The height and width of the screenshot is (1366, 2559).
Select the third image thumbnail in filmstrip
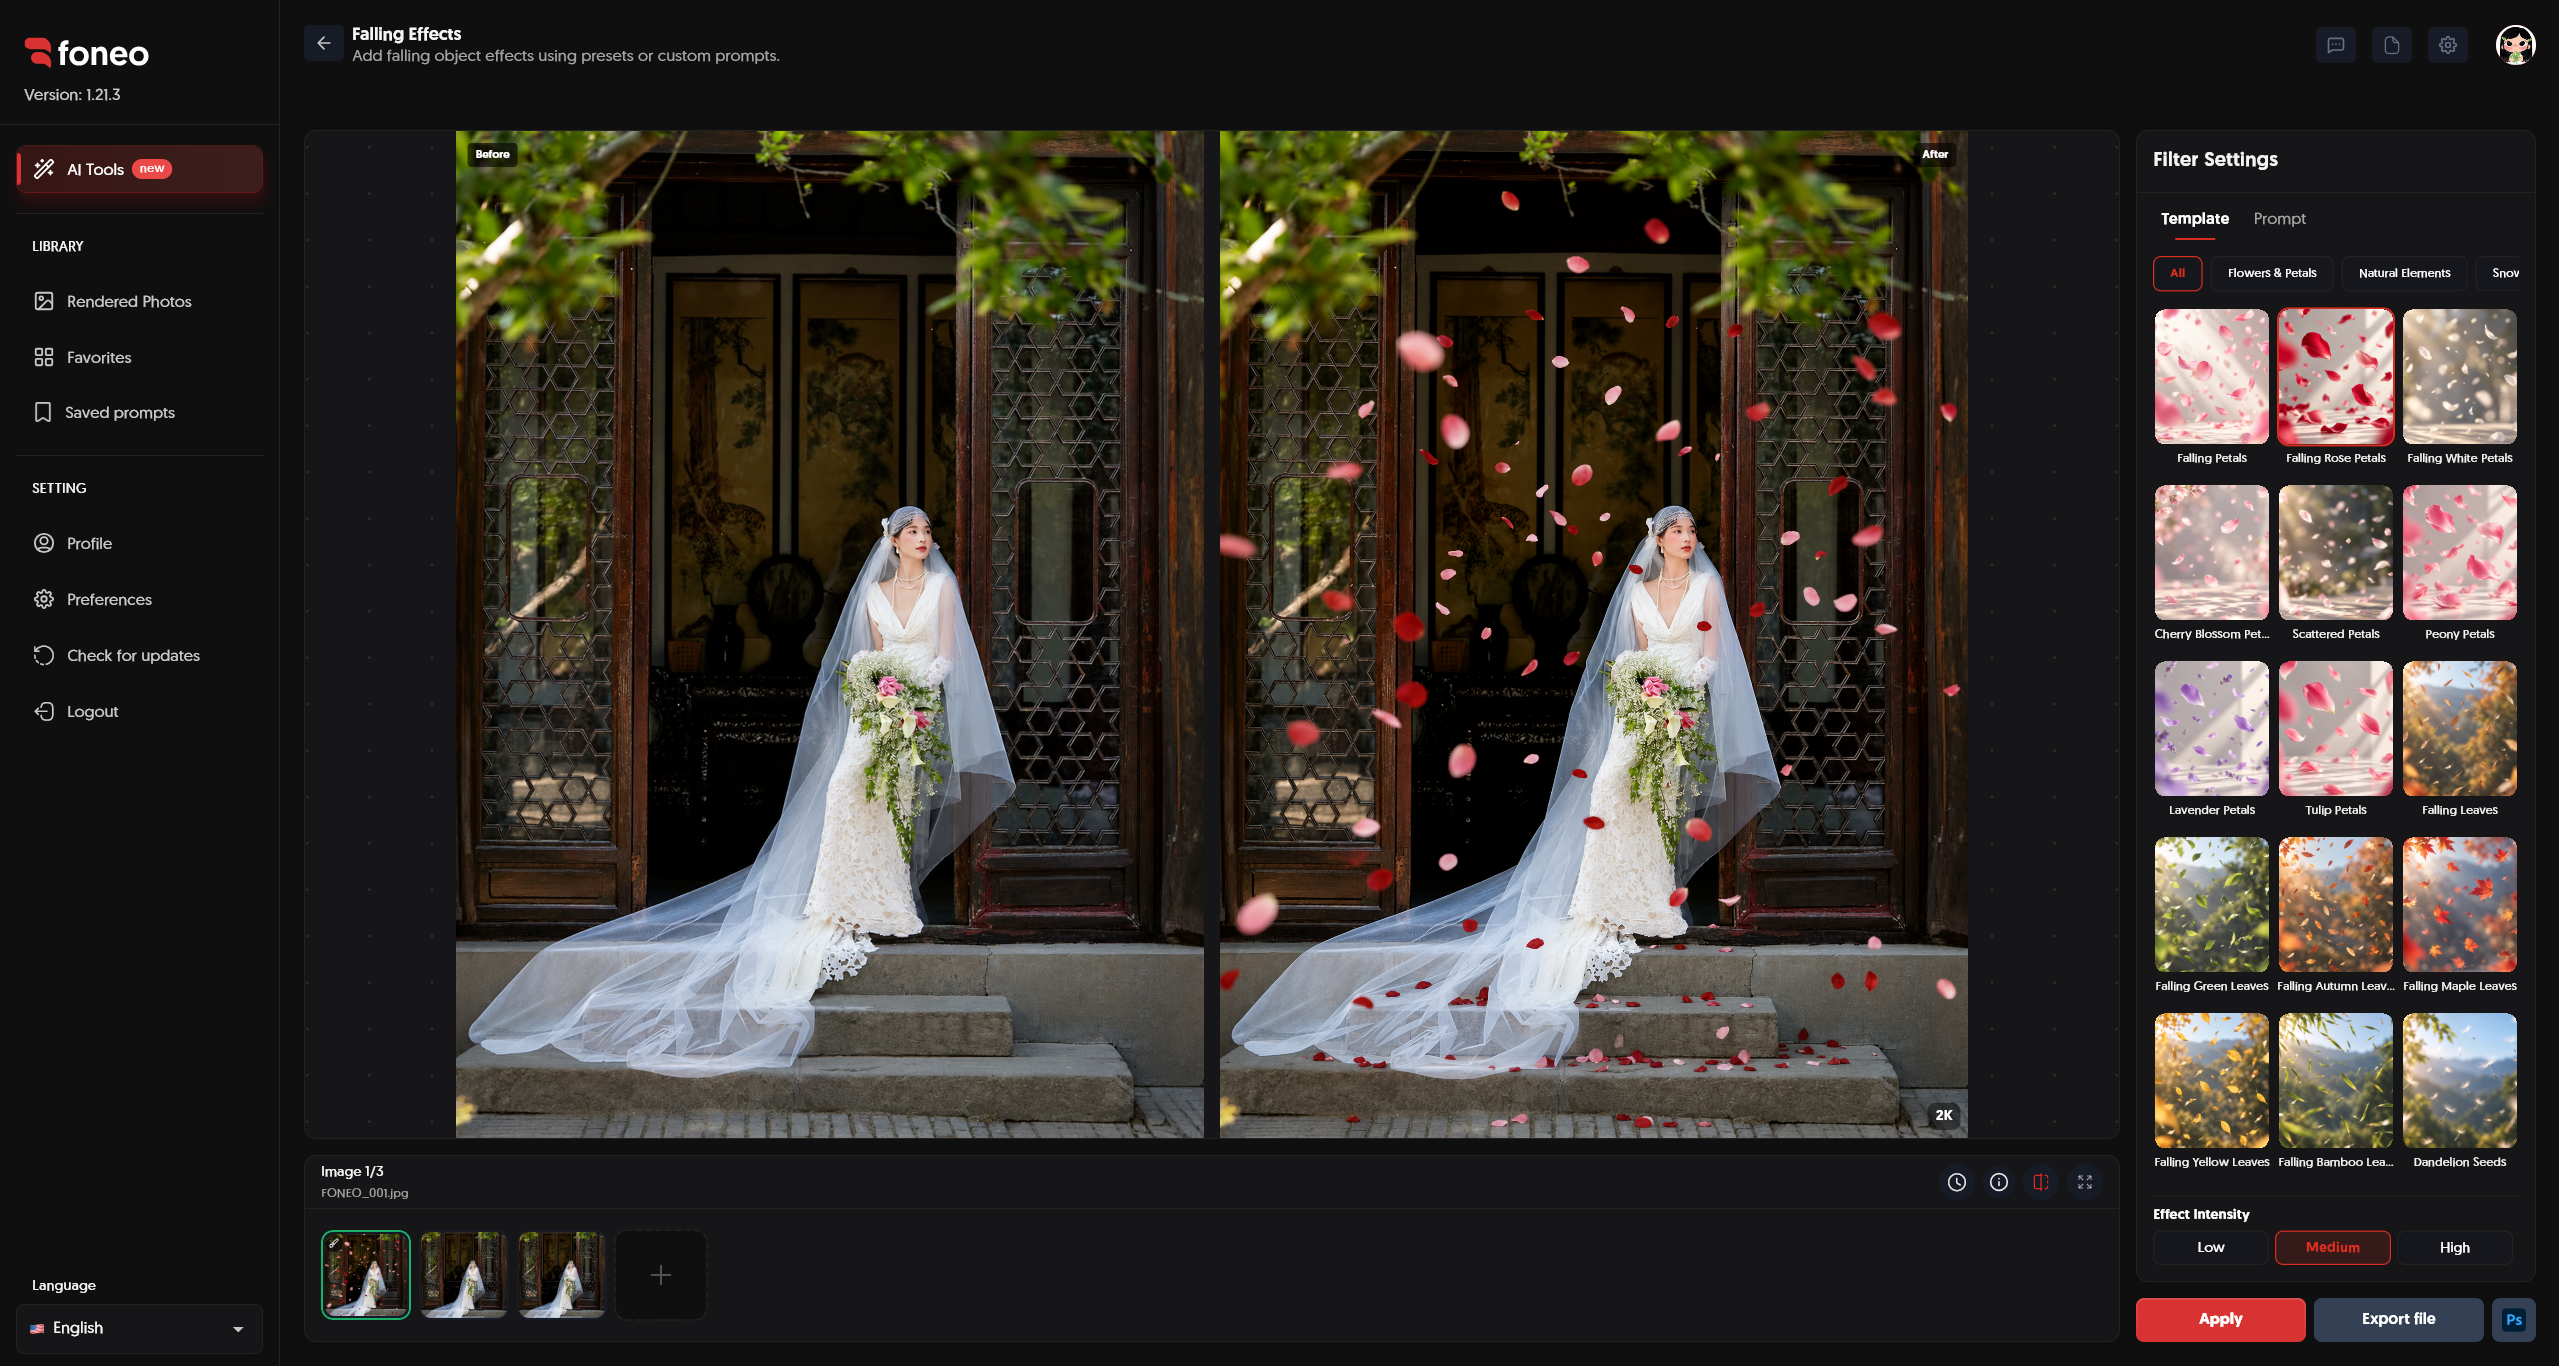coord(561,1275)
